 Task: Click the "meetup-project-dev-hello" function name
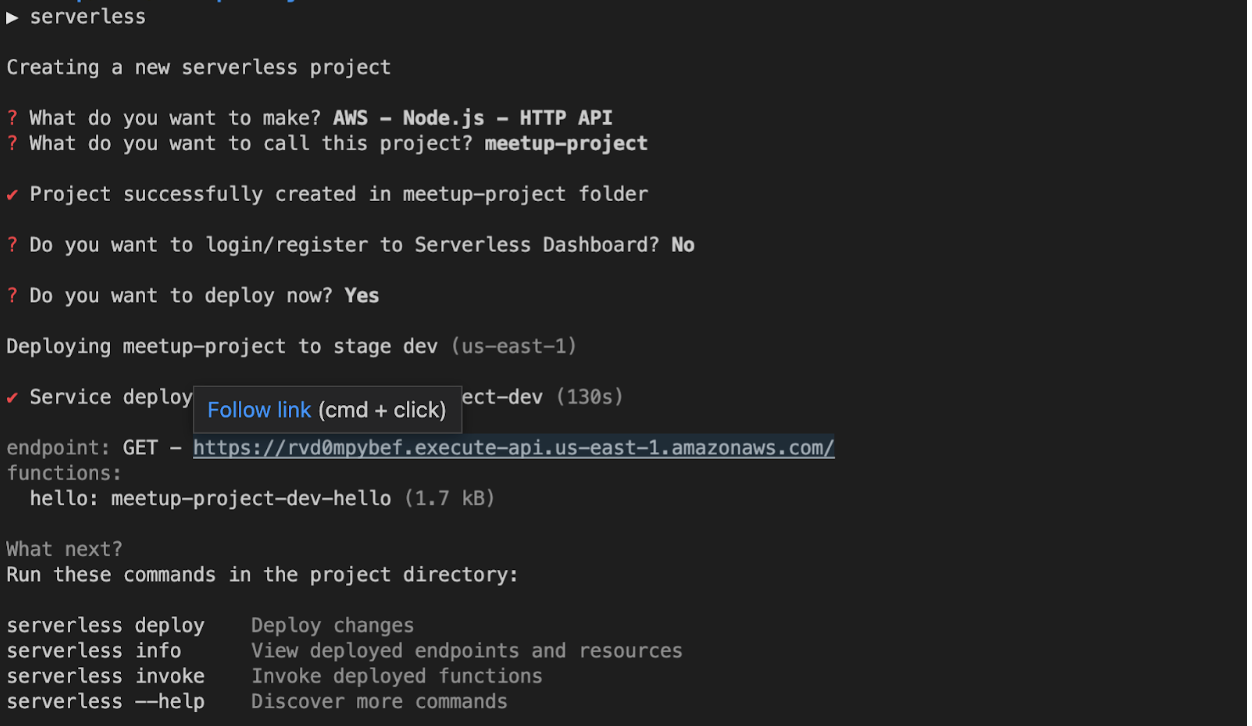tap(251, 498)
